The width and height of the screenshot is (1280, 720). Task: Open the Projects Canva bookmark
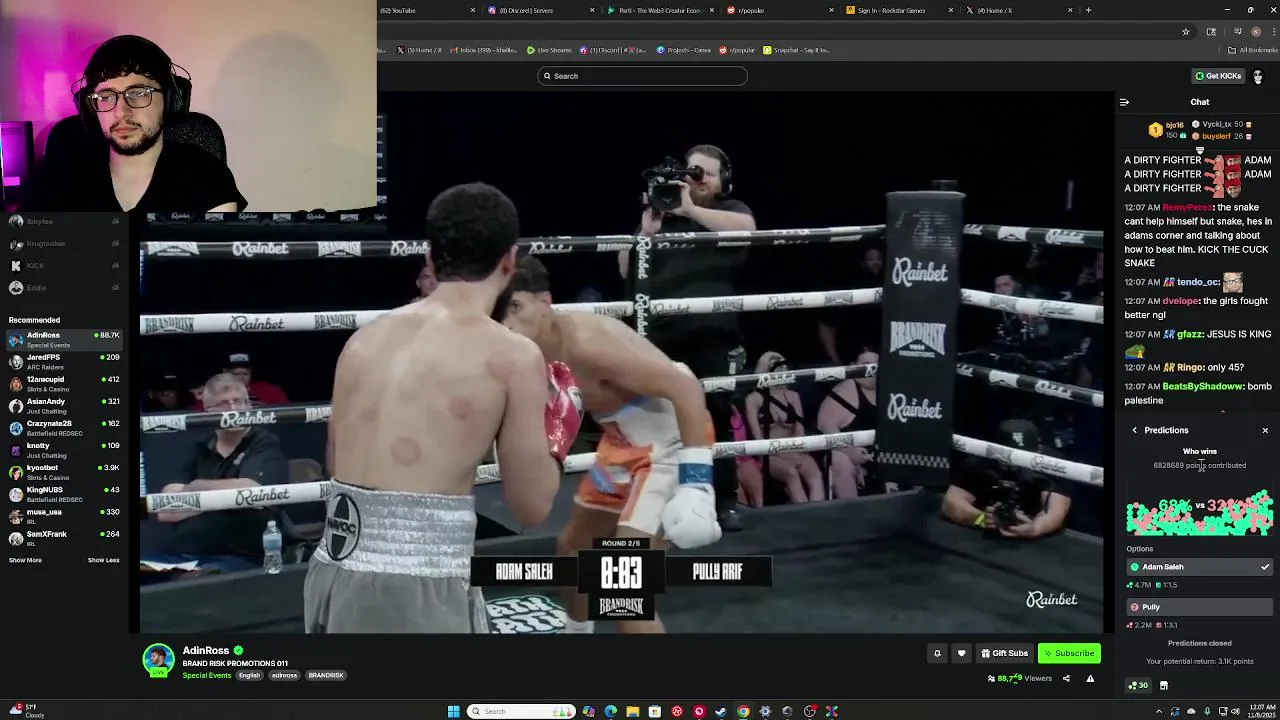pyautogui.click(x=685, y=50)
